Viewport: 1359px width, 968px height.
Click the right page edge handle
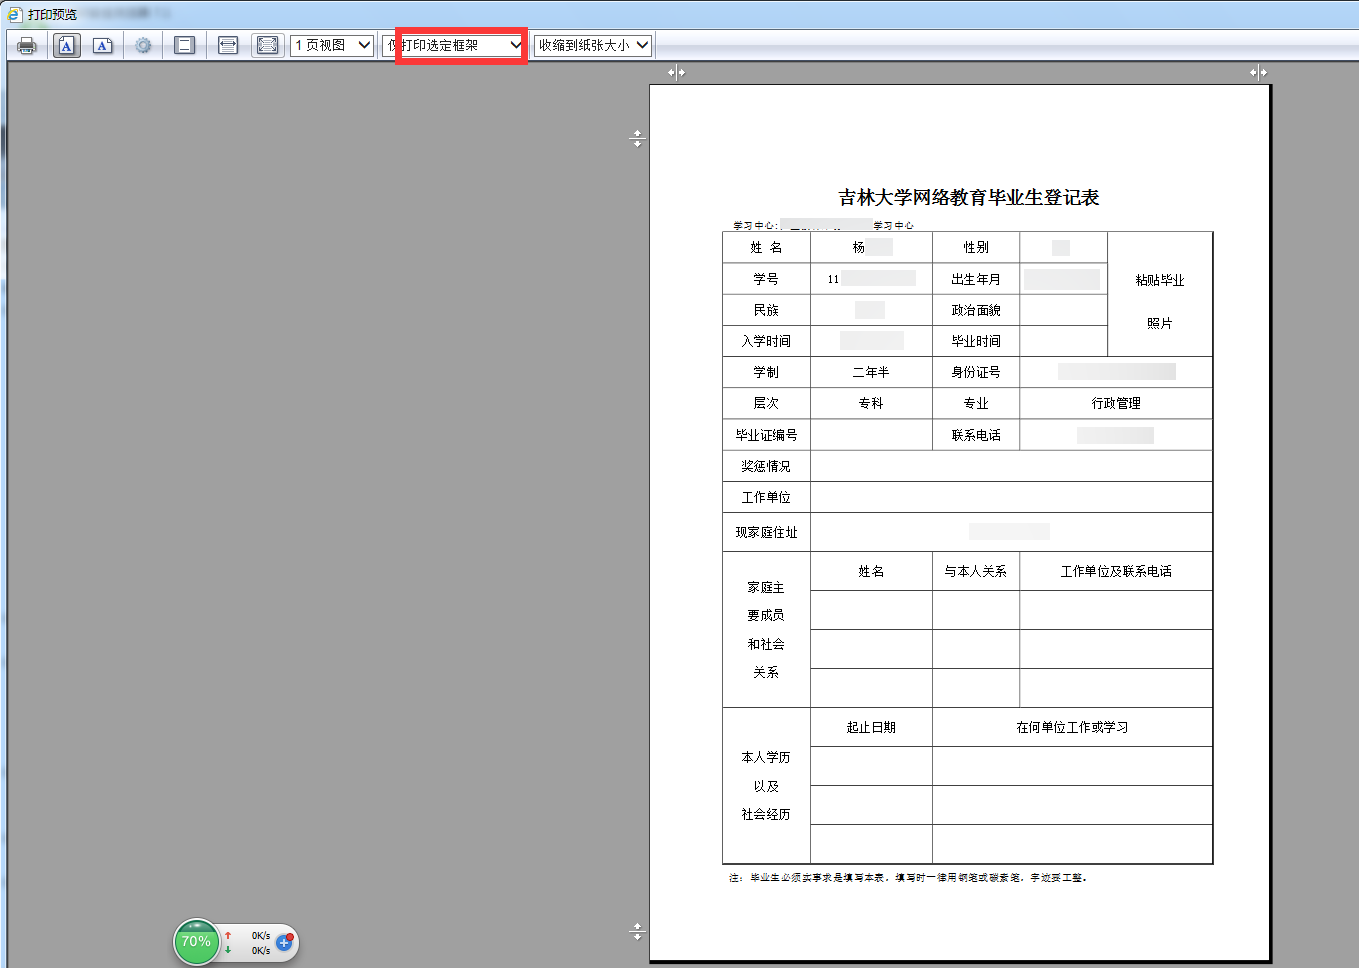pyautogui.click(x=1257, y=72)
